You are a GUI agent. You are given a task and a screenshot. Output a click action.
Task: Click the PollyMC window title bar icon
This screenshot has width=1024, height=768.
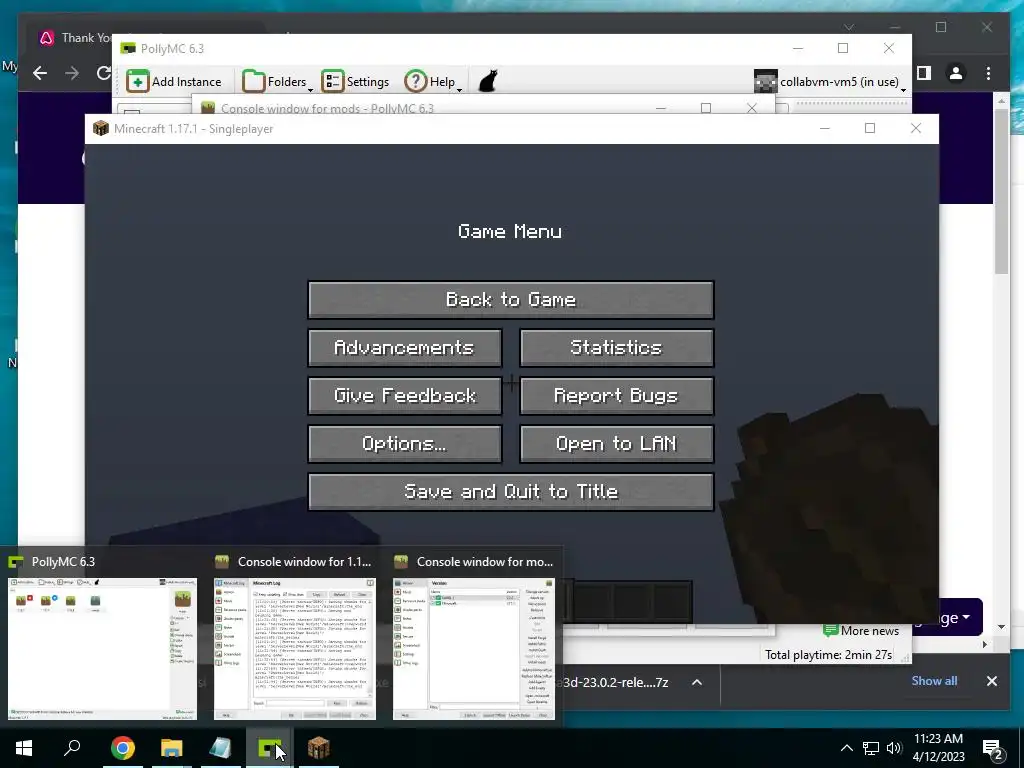pos(129,48)
